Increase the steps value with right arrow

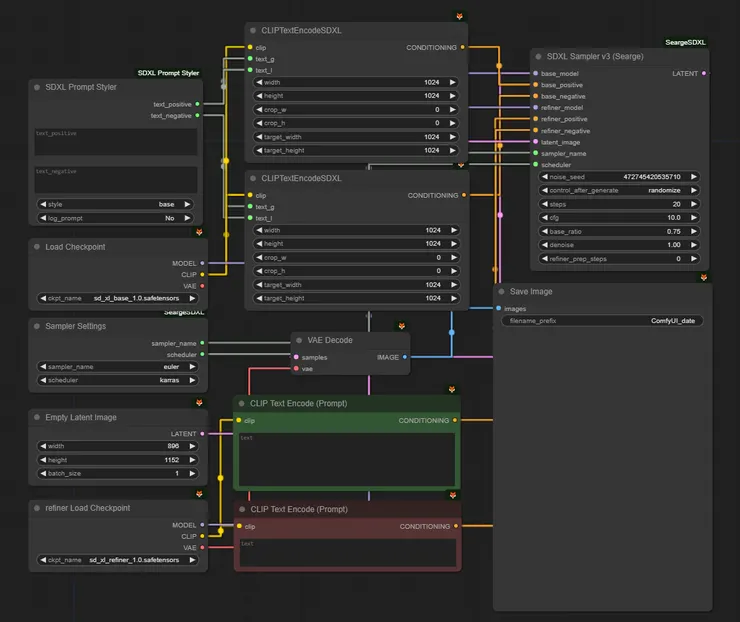click(x=696, y=204)
